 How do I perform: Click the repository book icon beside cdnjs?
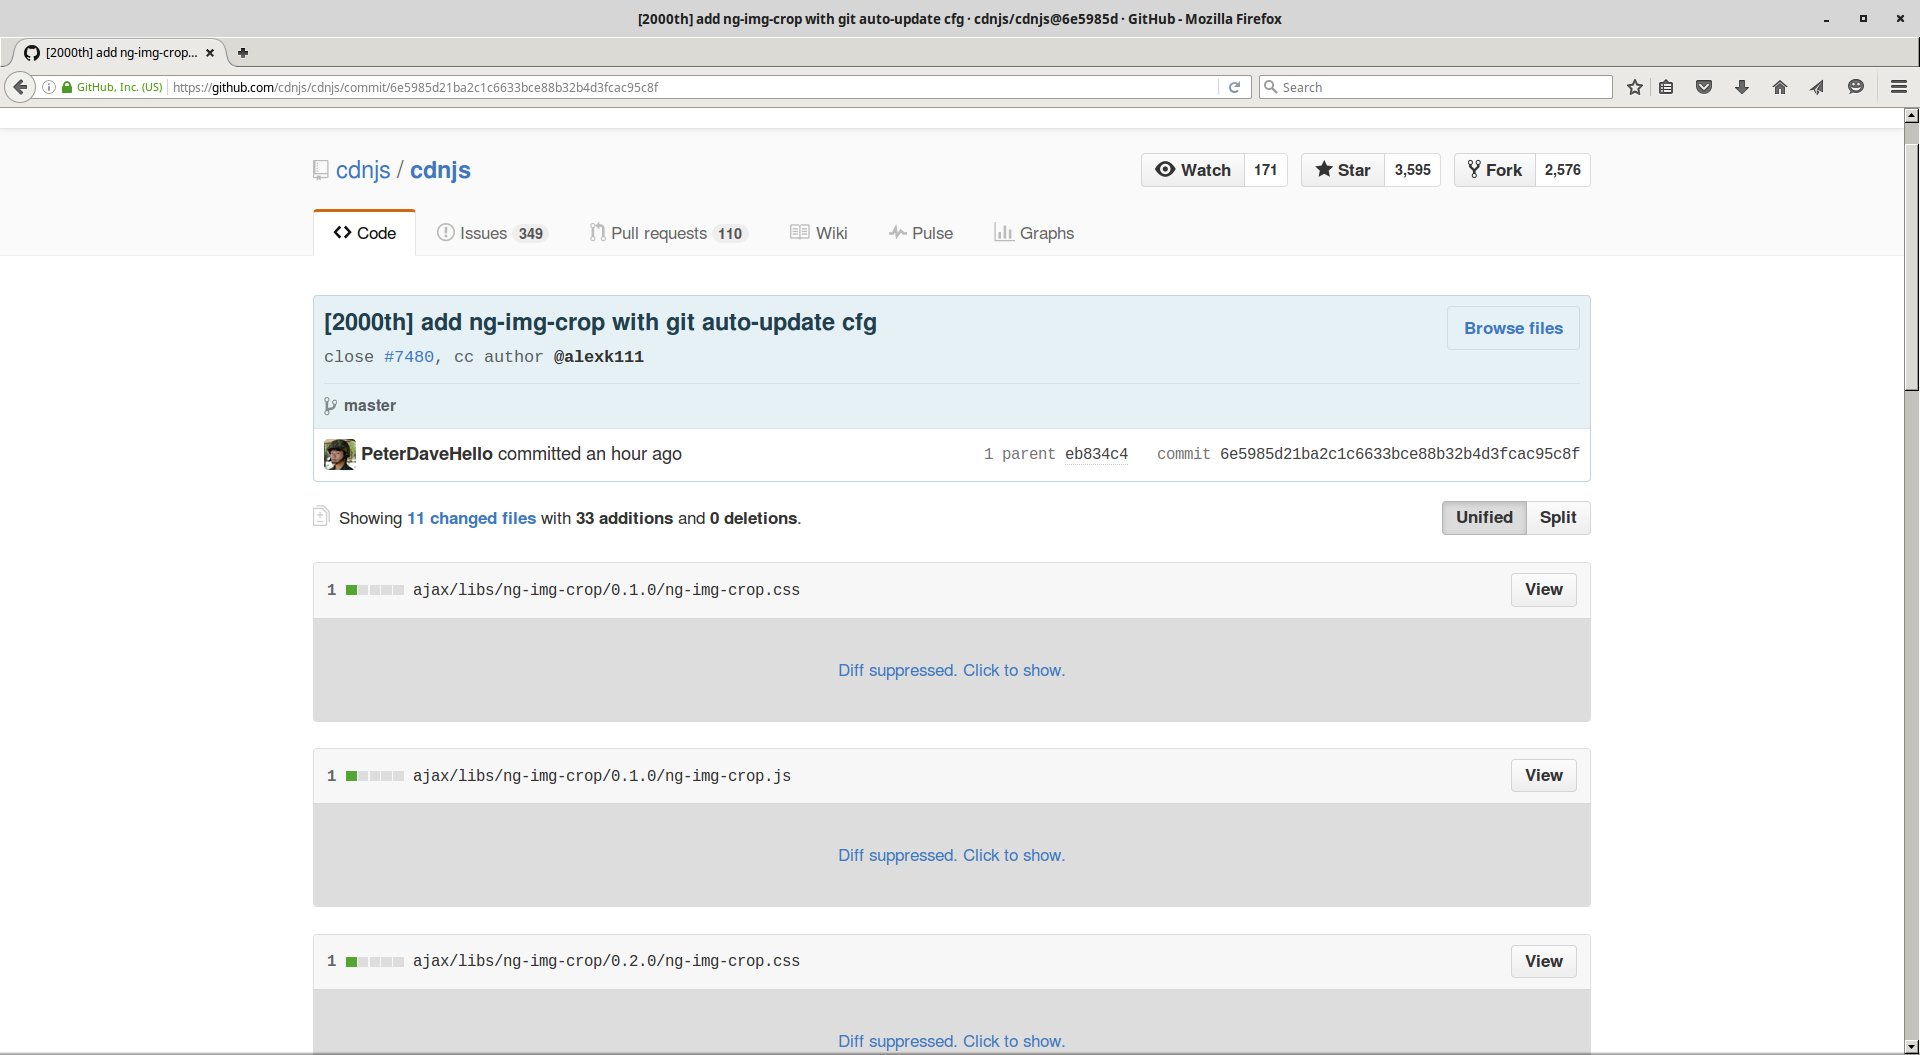click(321, 170)
